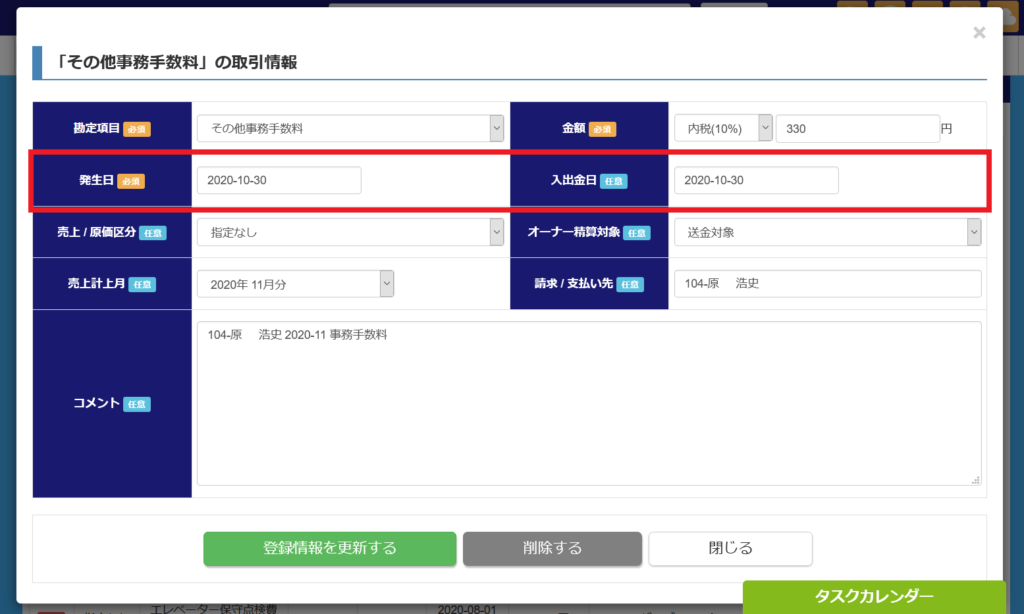The image size is (1024, 614).
Task: Focus the 発生日 date field
Action: [x=278, y=181]
